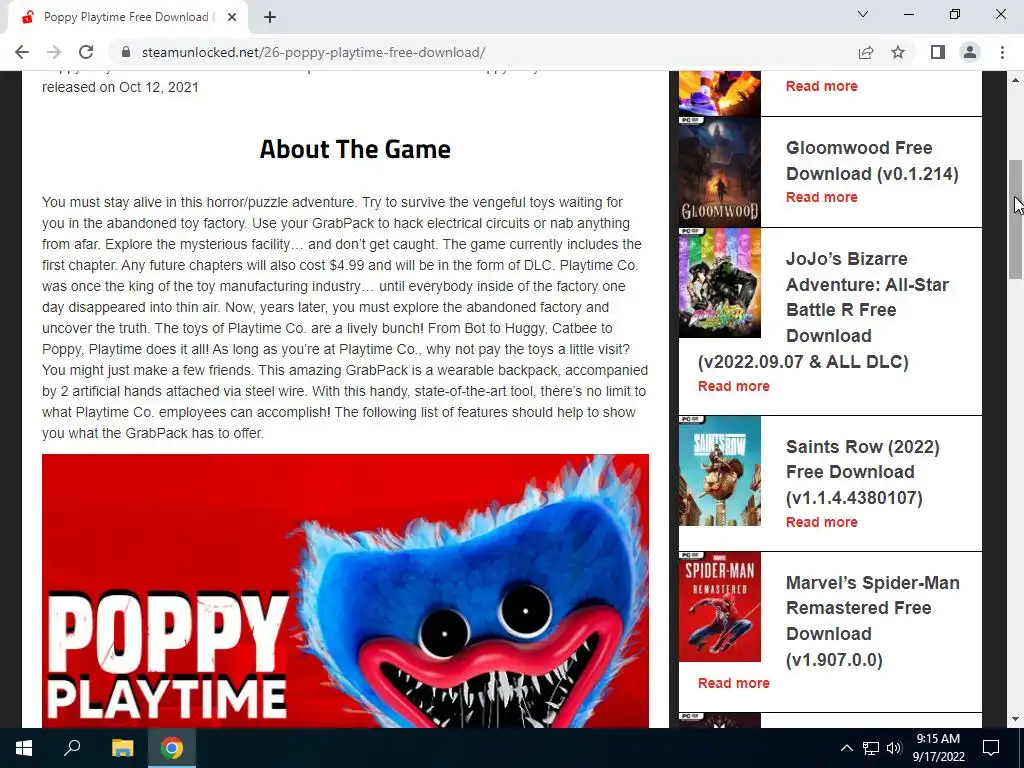Click Read more under Gloomwood
1024x768 pixels.
point(822,197)
